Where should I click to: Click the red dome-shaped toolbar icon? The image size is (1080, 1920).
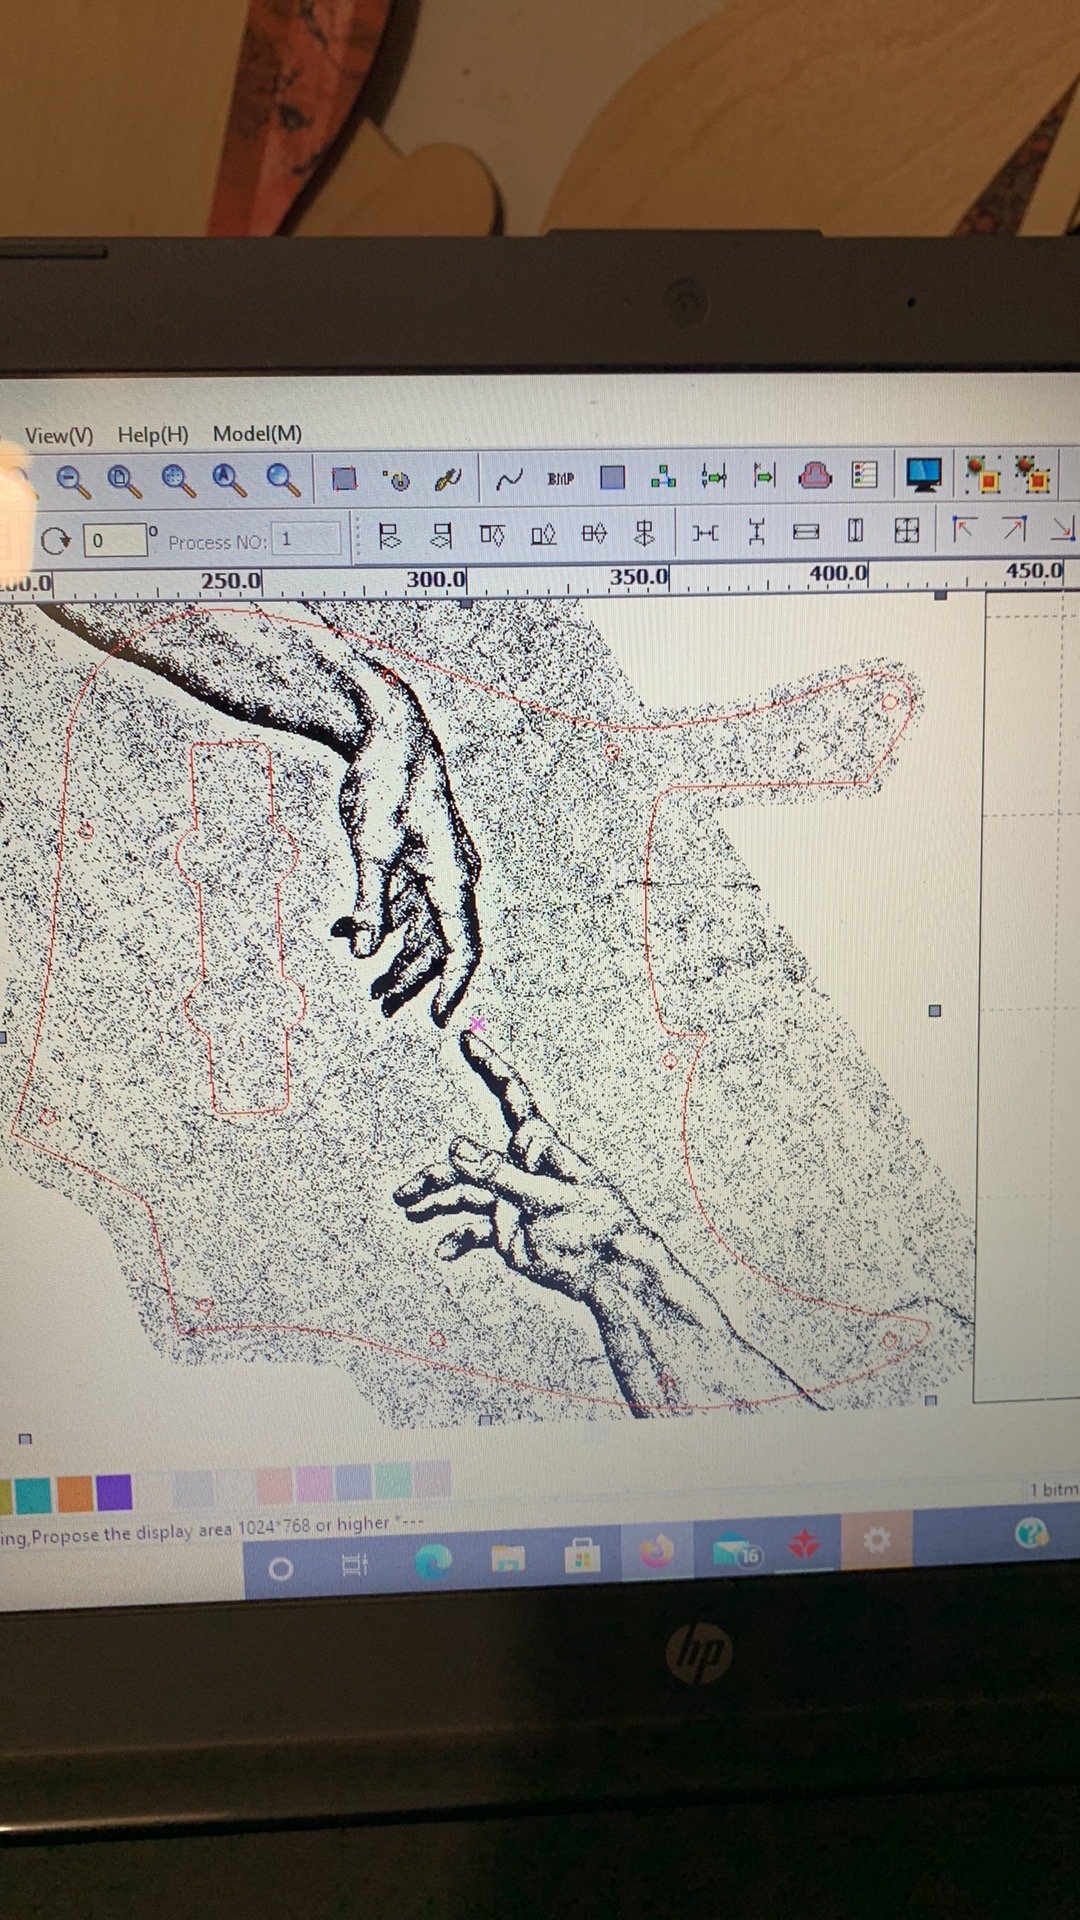pyautogui.click(x=815, y=474)
